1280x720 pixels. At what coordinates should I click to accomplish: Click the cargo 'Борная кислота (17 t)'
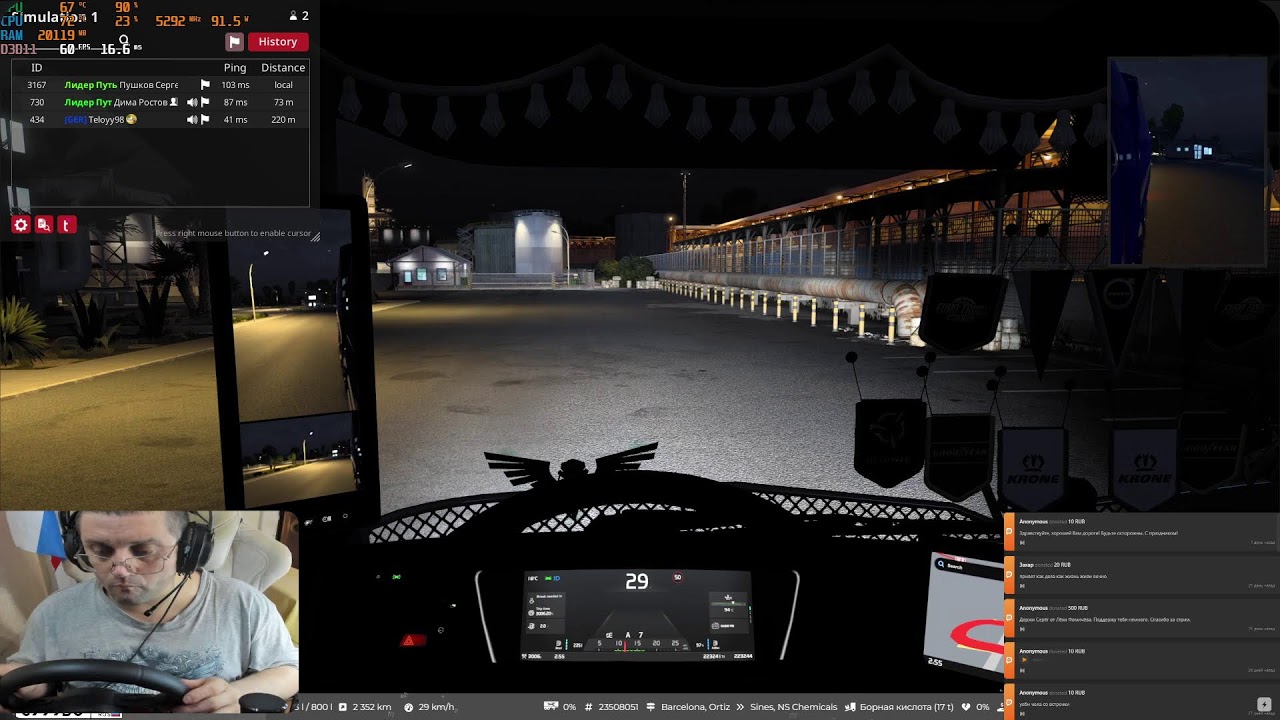click(x=907, y=707)
